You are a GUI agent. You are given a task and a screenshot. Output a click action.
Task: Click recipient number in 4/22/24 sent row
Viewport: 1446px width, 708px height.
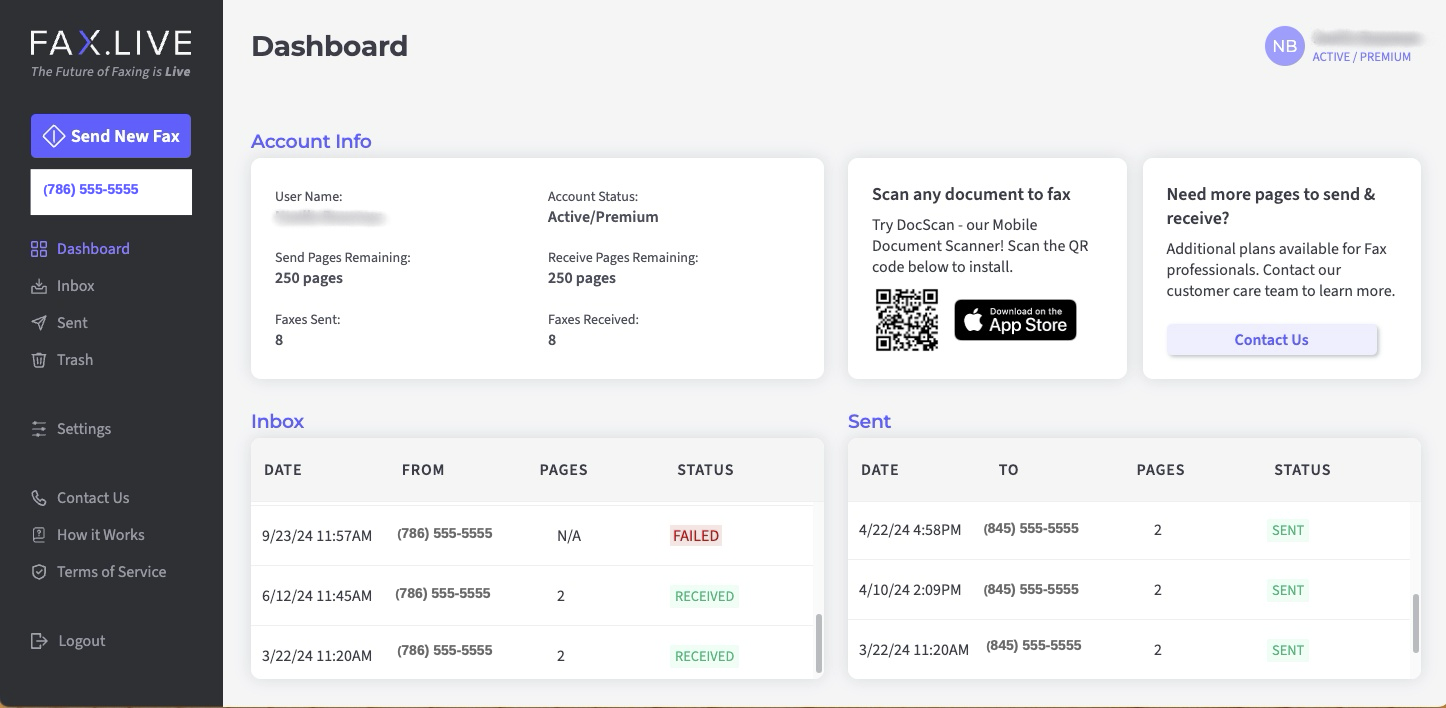(1031, 528)
